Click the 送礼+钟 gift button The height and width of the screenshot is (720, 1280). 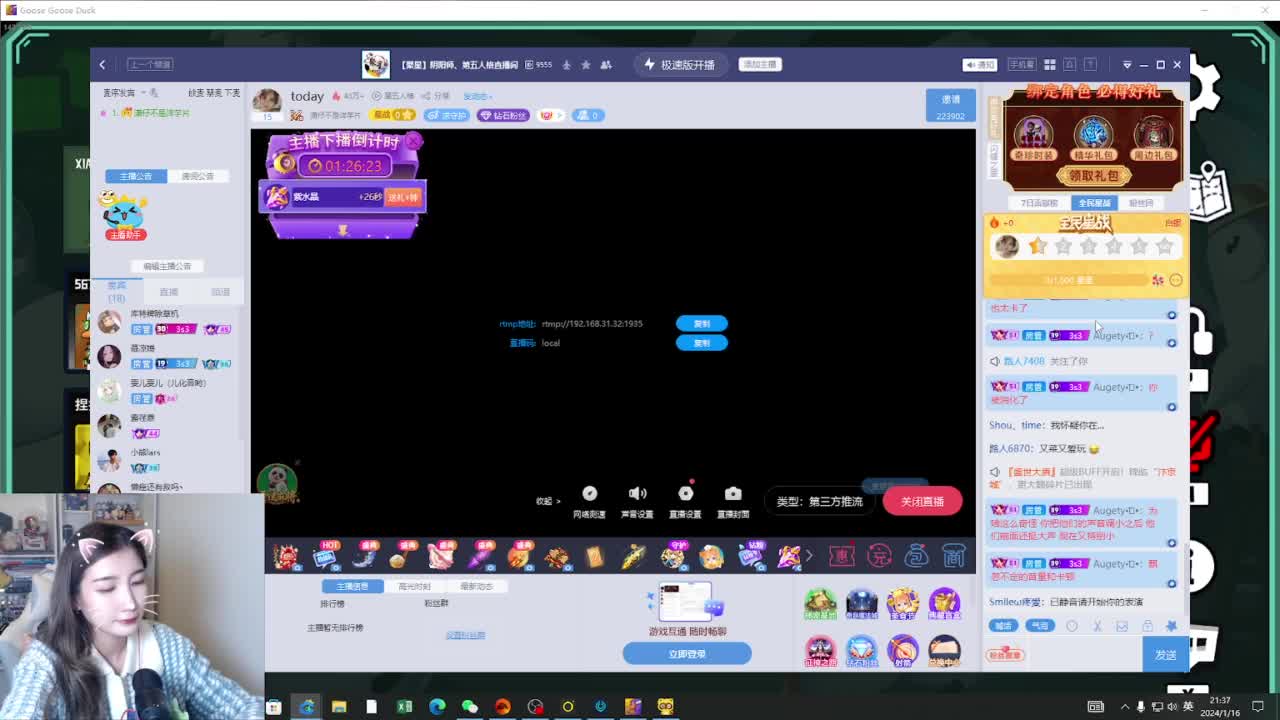click(x=403, y=197)
